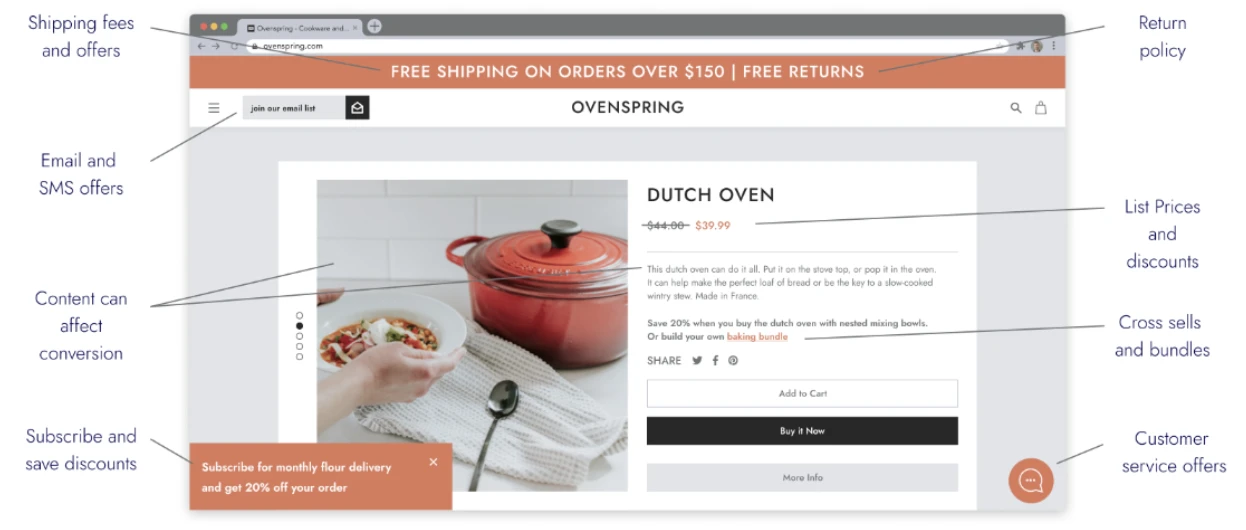Expand the More Info section
Viewport: 1246px width, 530px height.
(x=802, y=477)
